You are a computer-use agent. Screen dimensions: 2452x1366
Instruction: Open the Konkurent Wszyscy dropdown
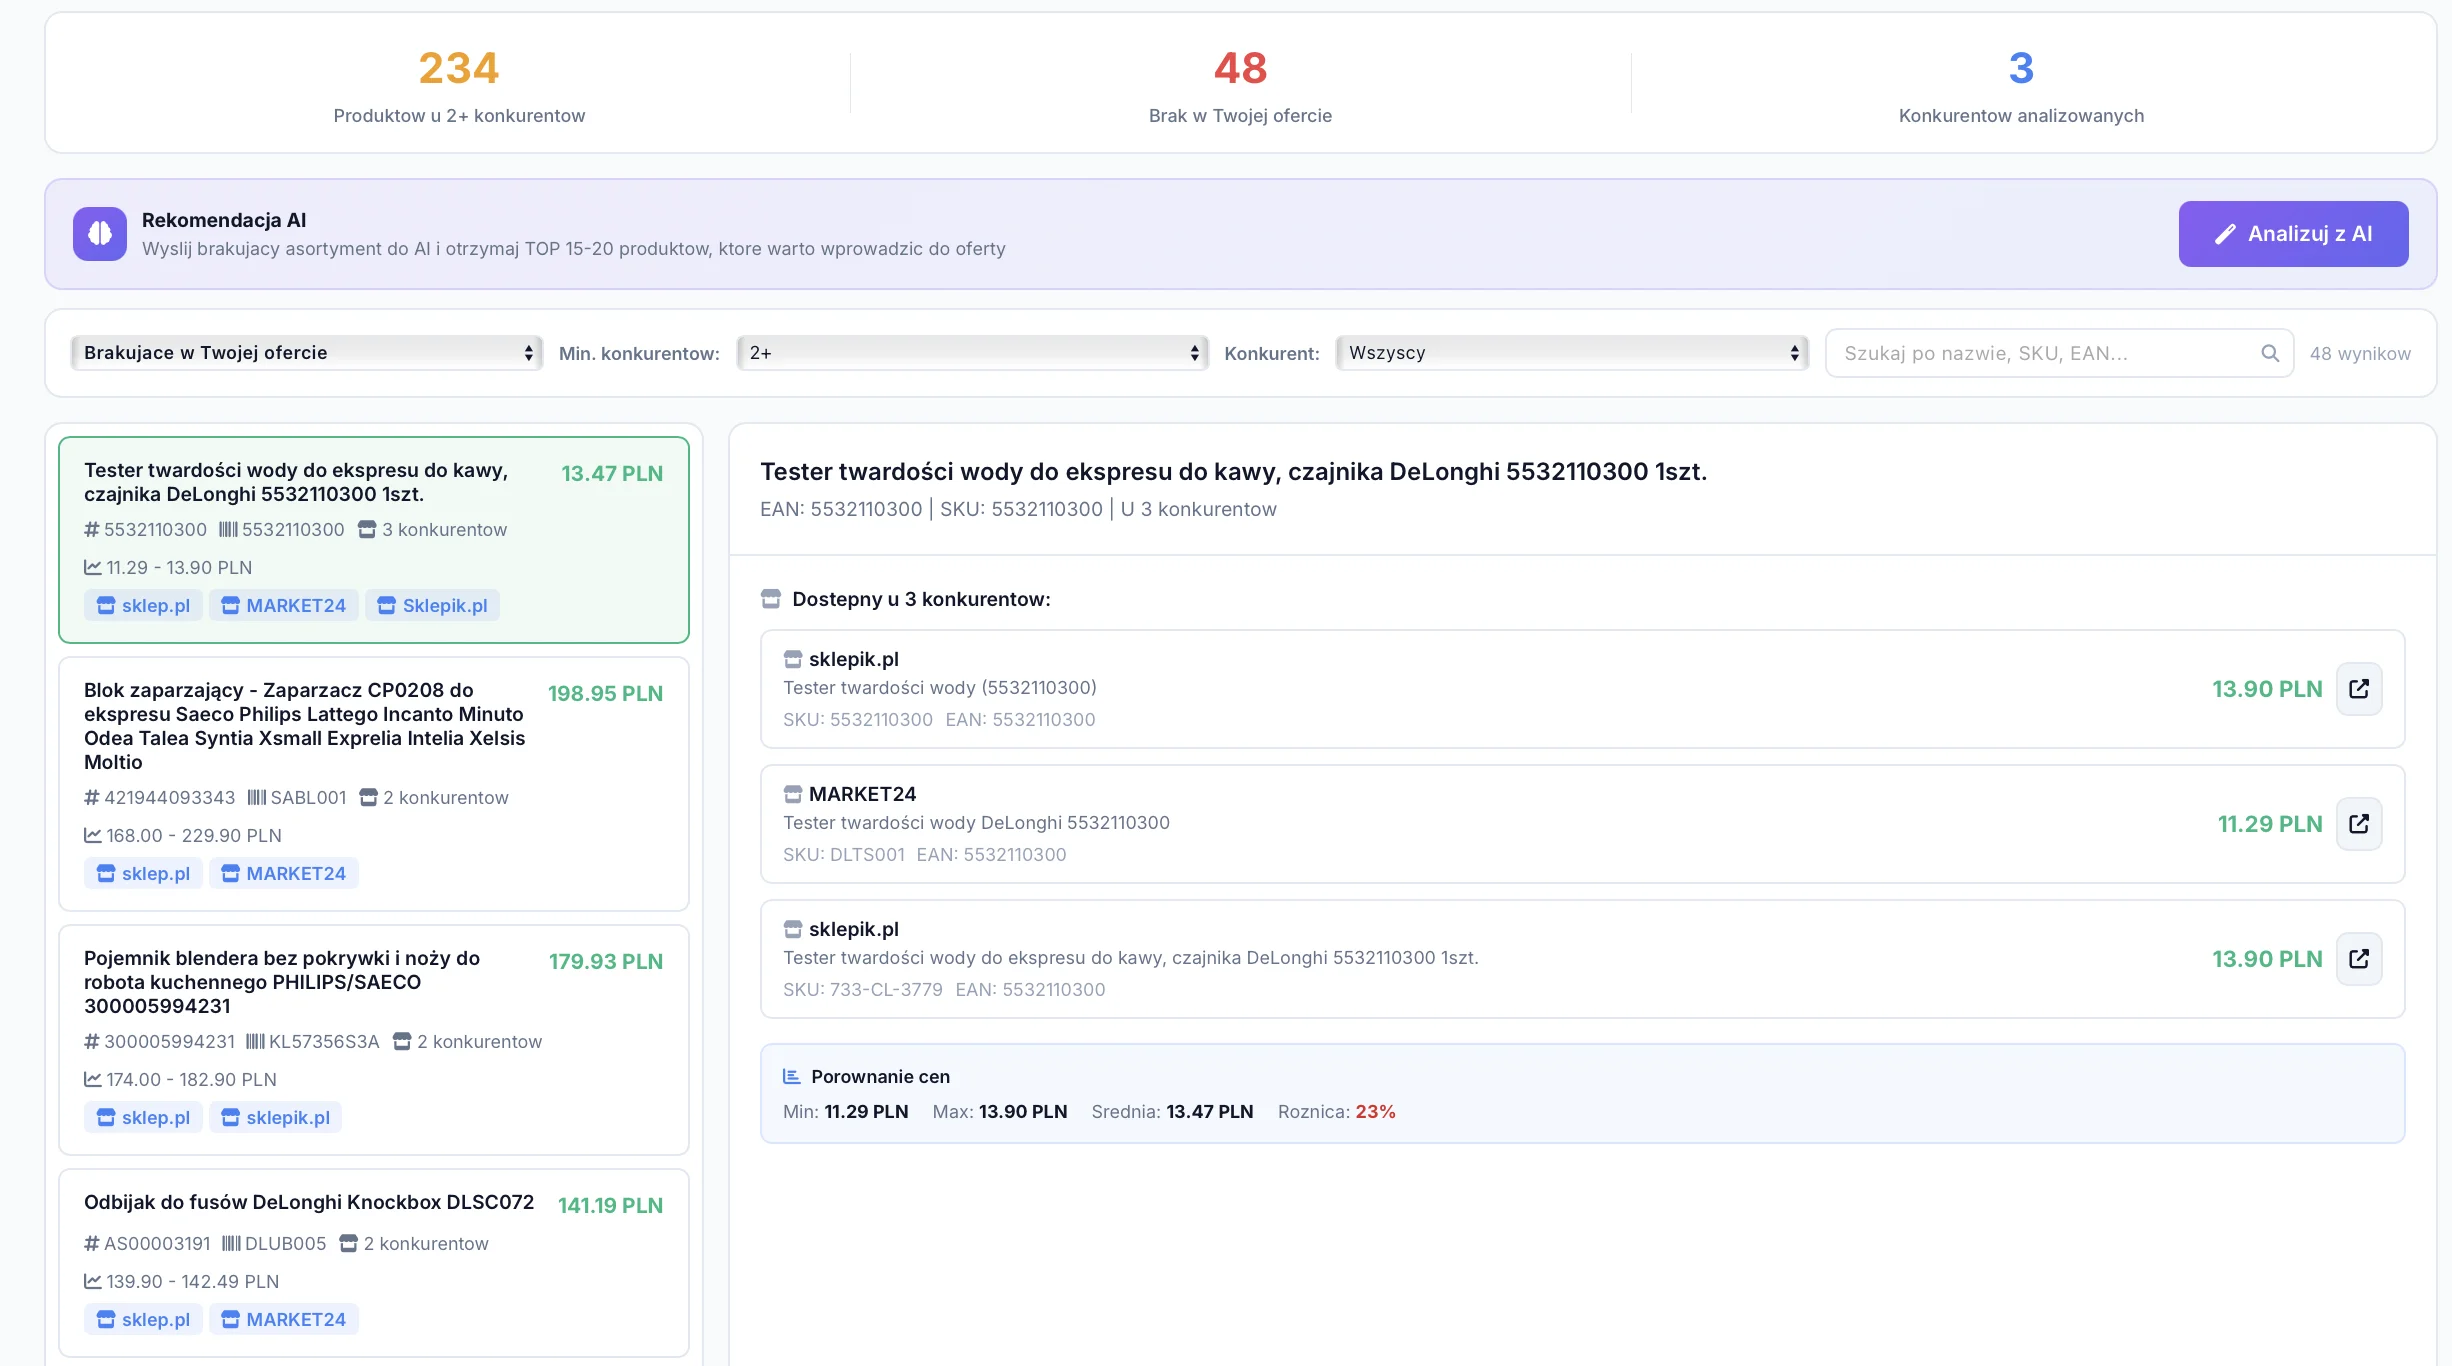pyautogui.click(x=1572, y=353)
